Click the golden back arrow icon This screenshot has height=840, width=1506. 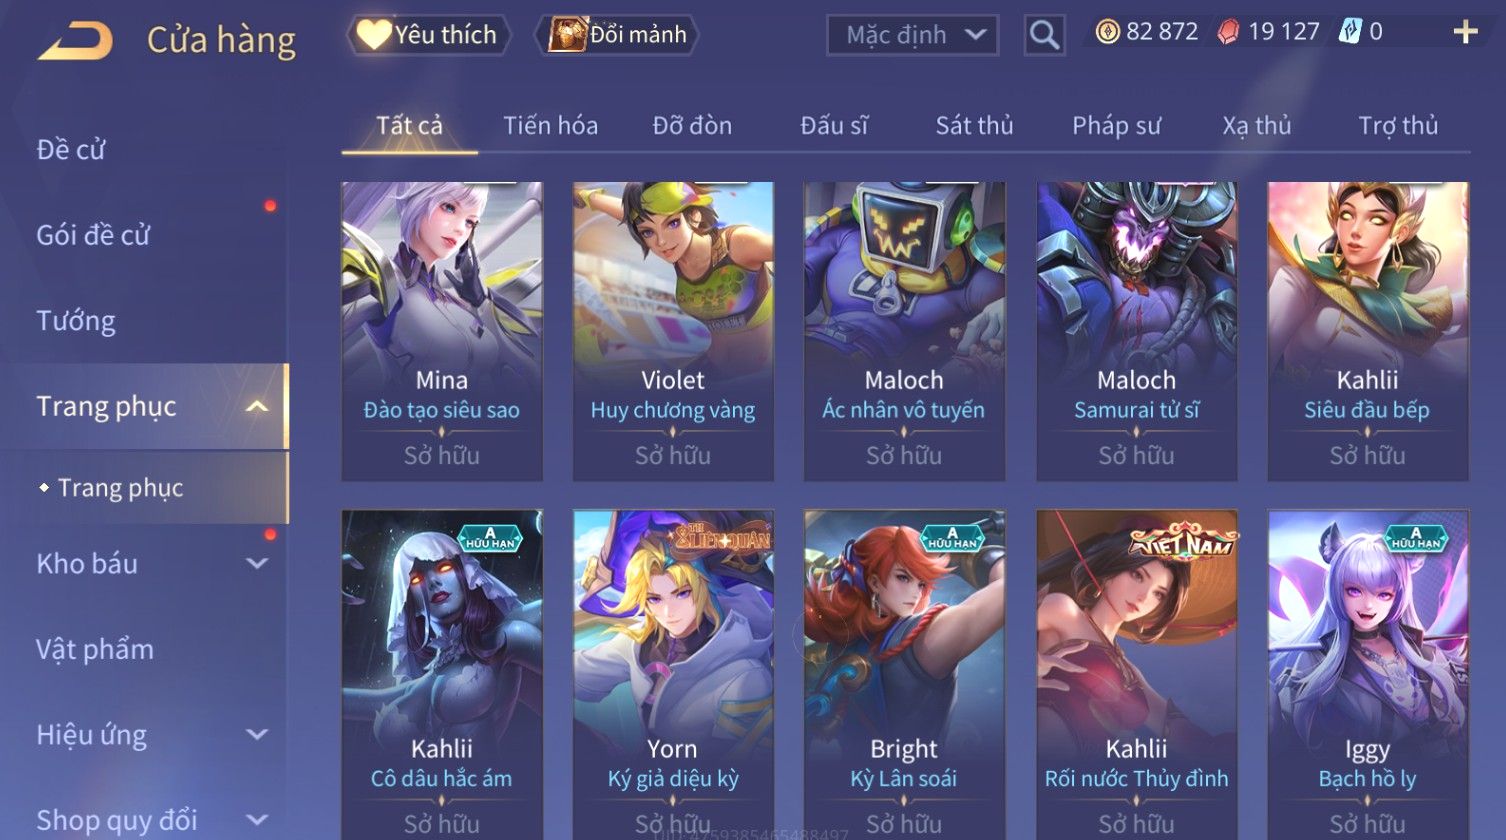click(75, 41)
